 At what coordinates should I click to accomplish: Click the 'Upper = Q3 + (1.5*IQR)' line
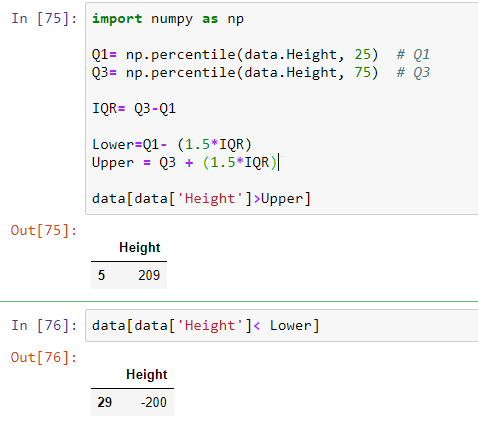(184, 162)
